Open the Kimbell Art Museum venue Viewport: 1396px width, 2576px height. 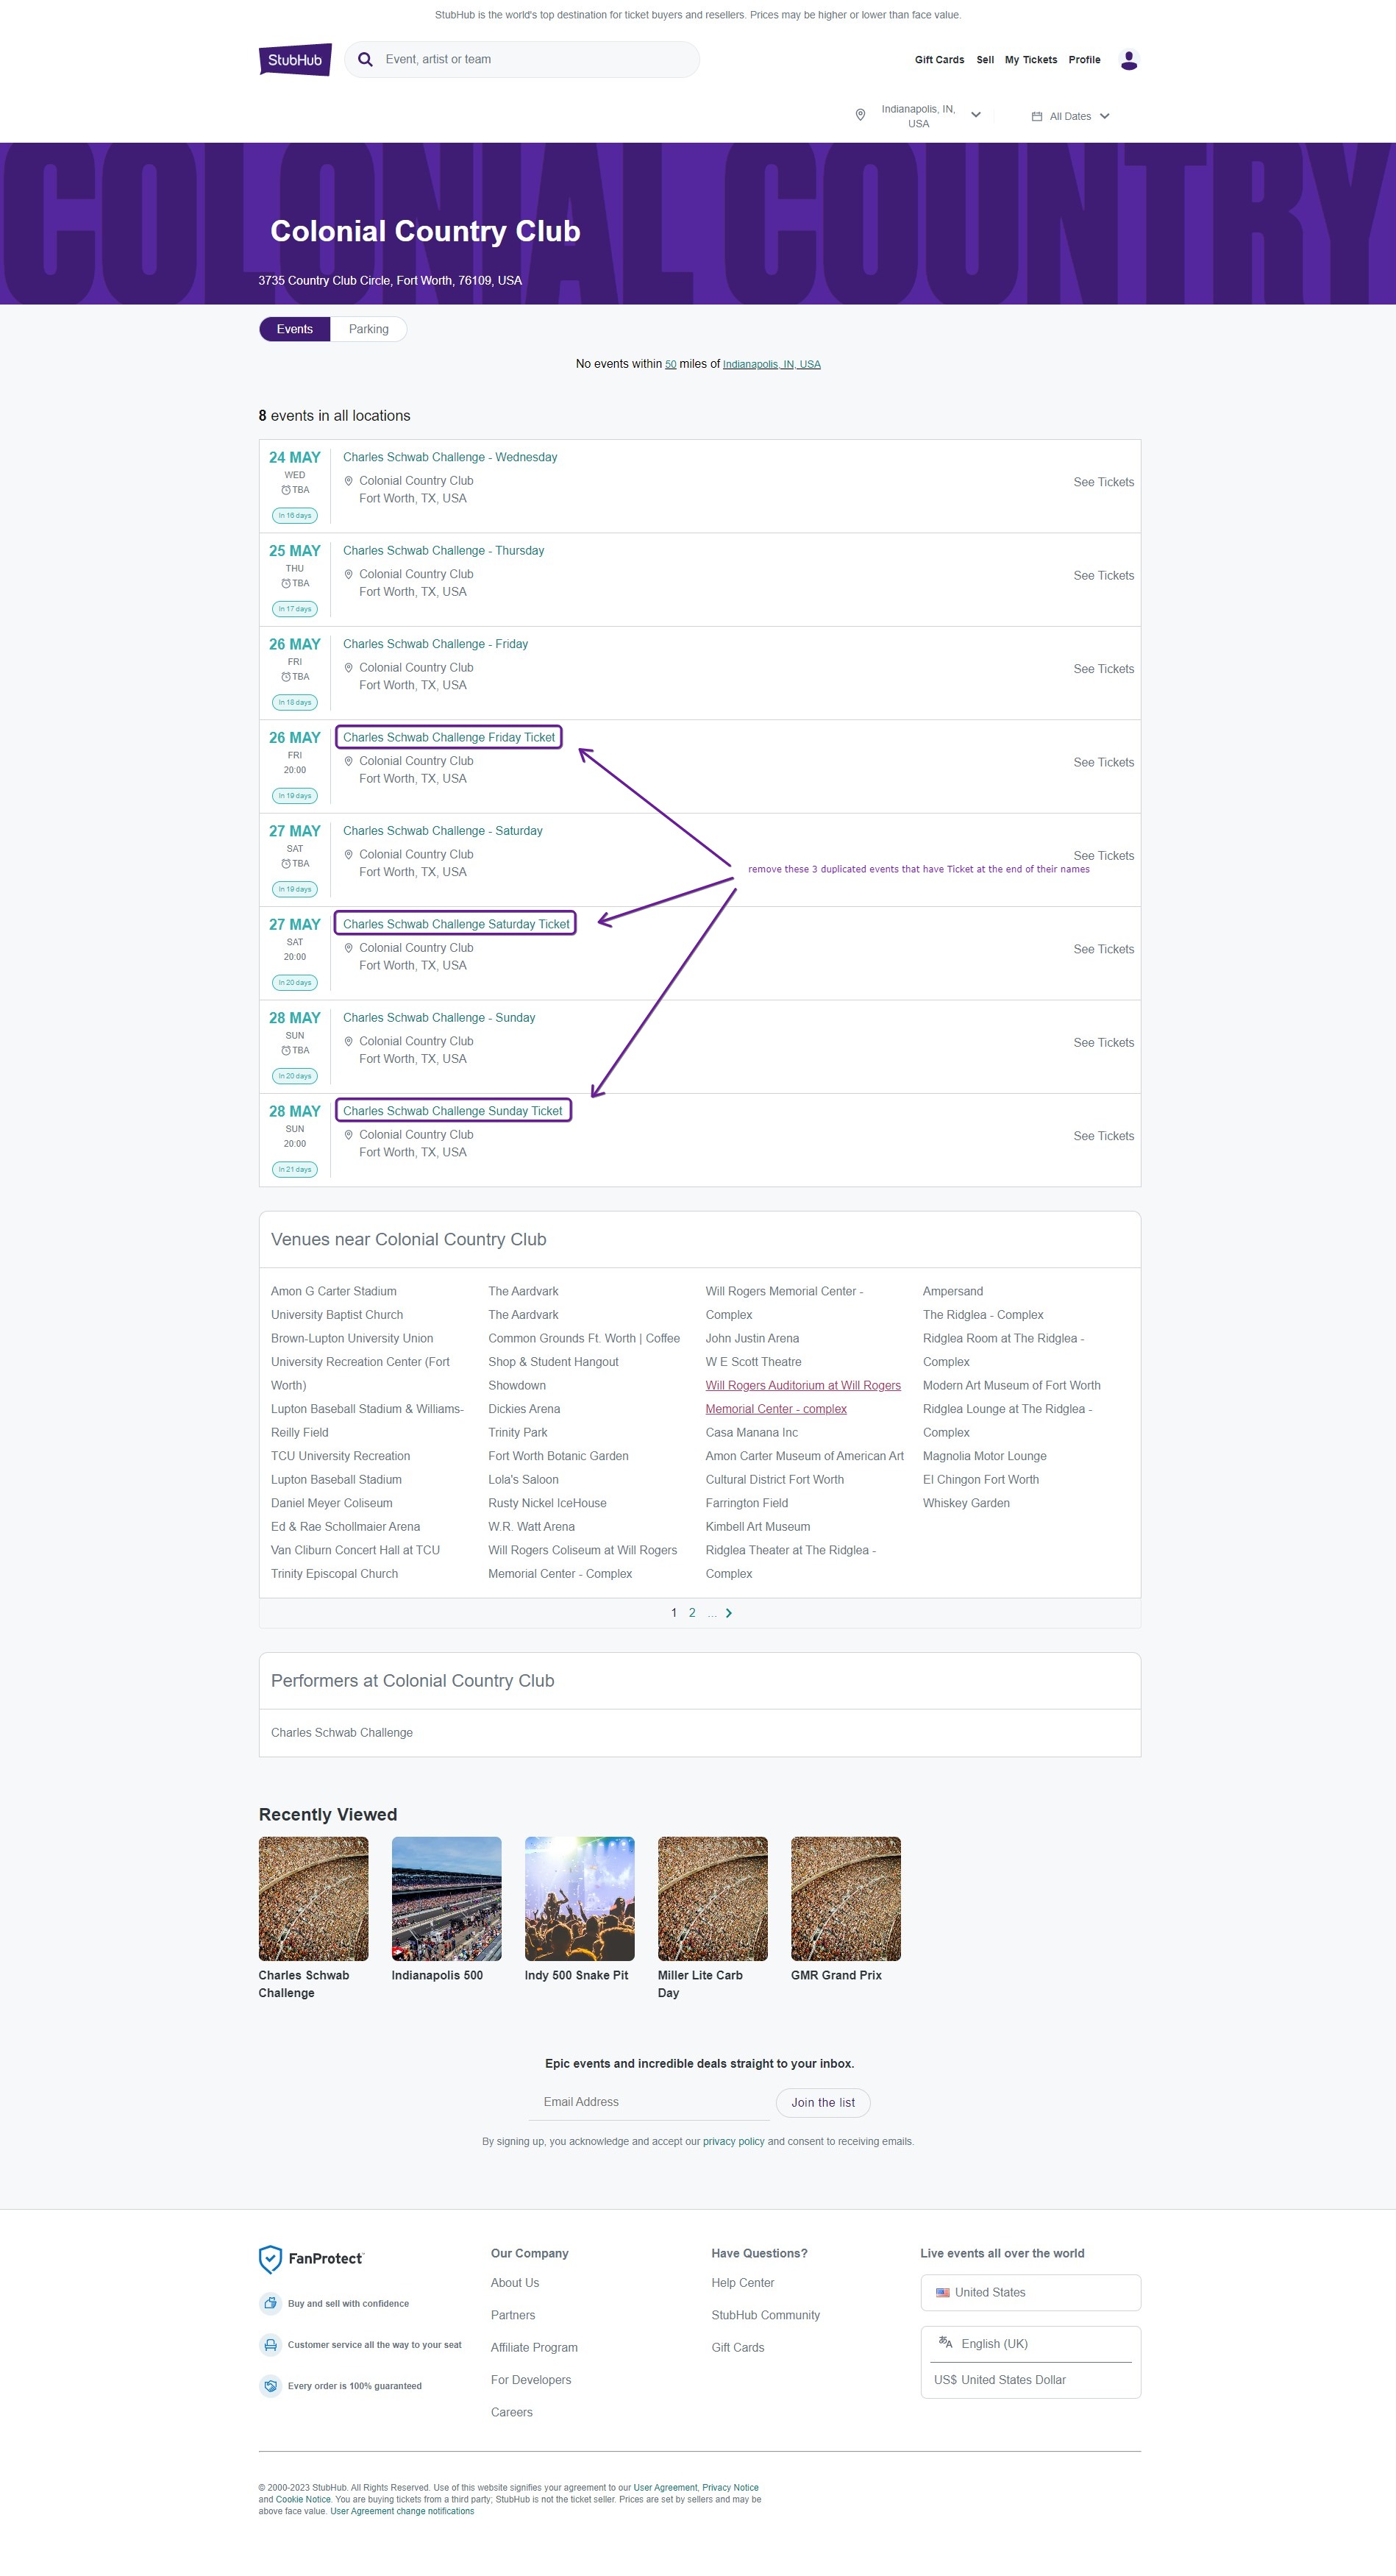[x=758, y=1527]
